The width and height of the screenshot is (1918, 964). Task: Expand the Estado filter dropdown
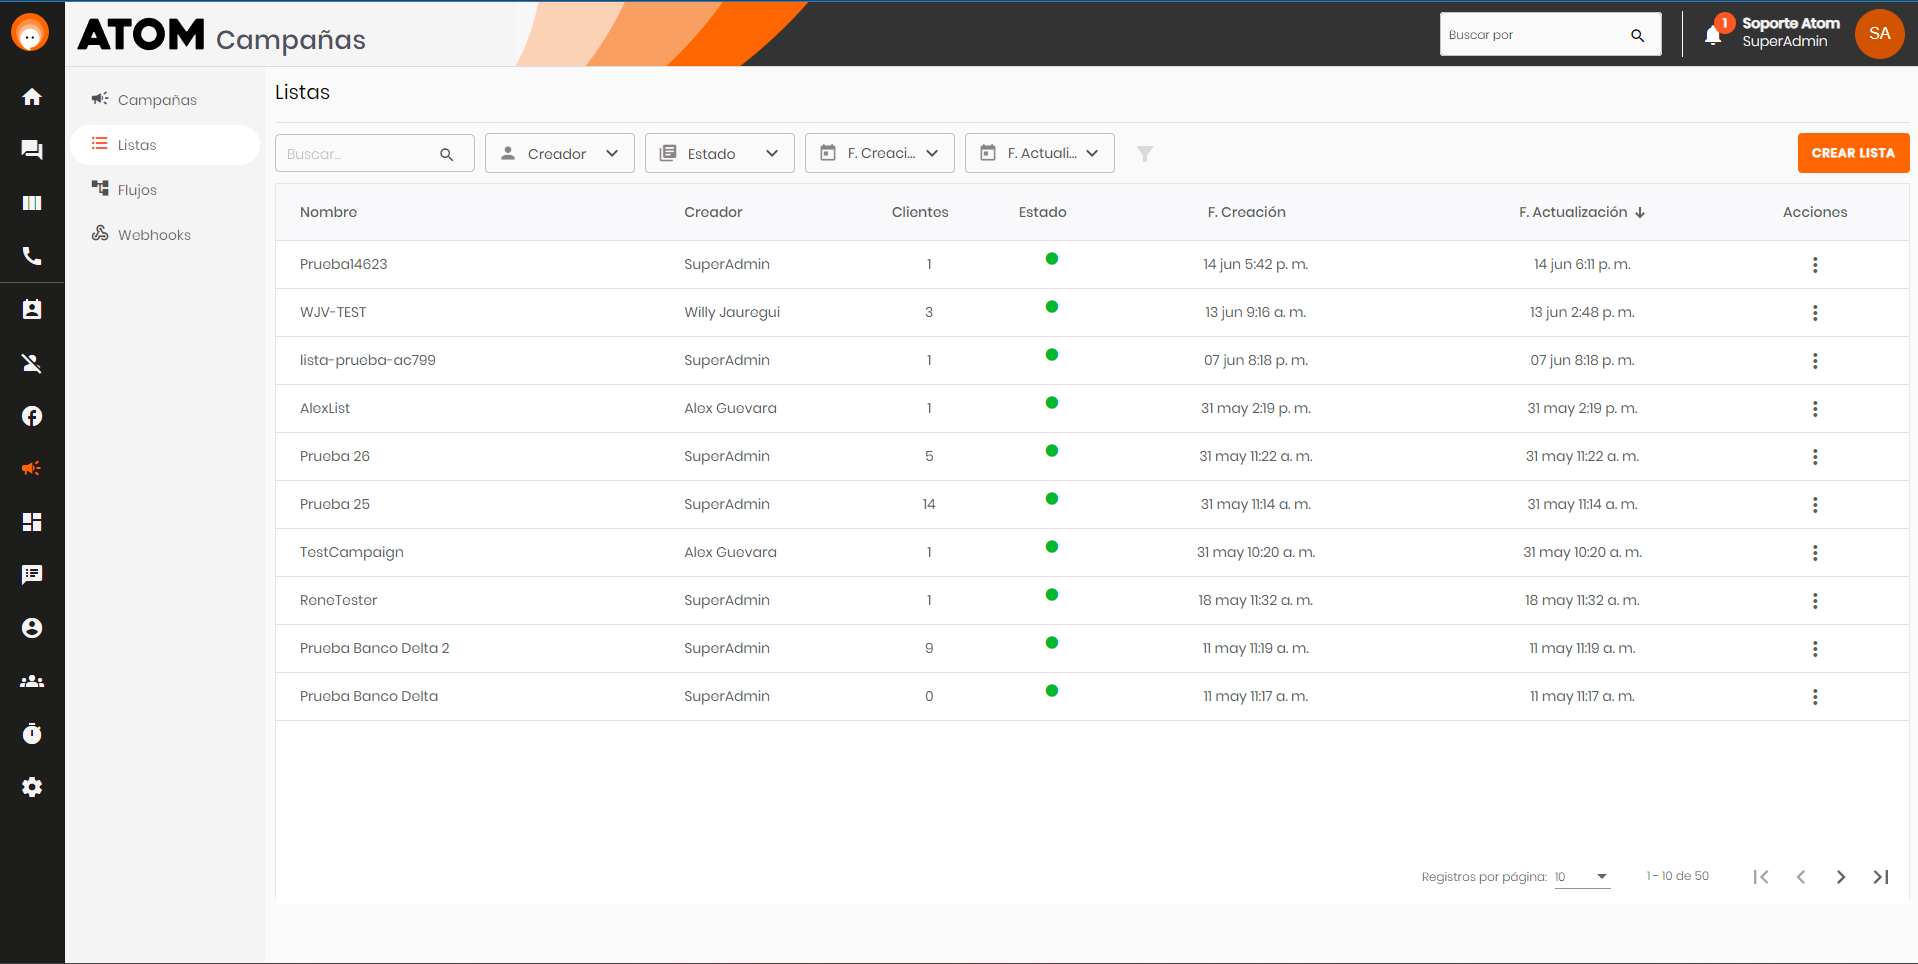(720, 153)
